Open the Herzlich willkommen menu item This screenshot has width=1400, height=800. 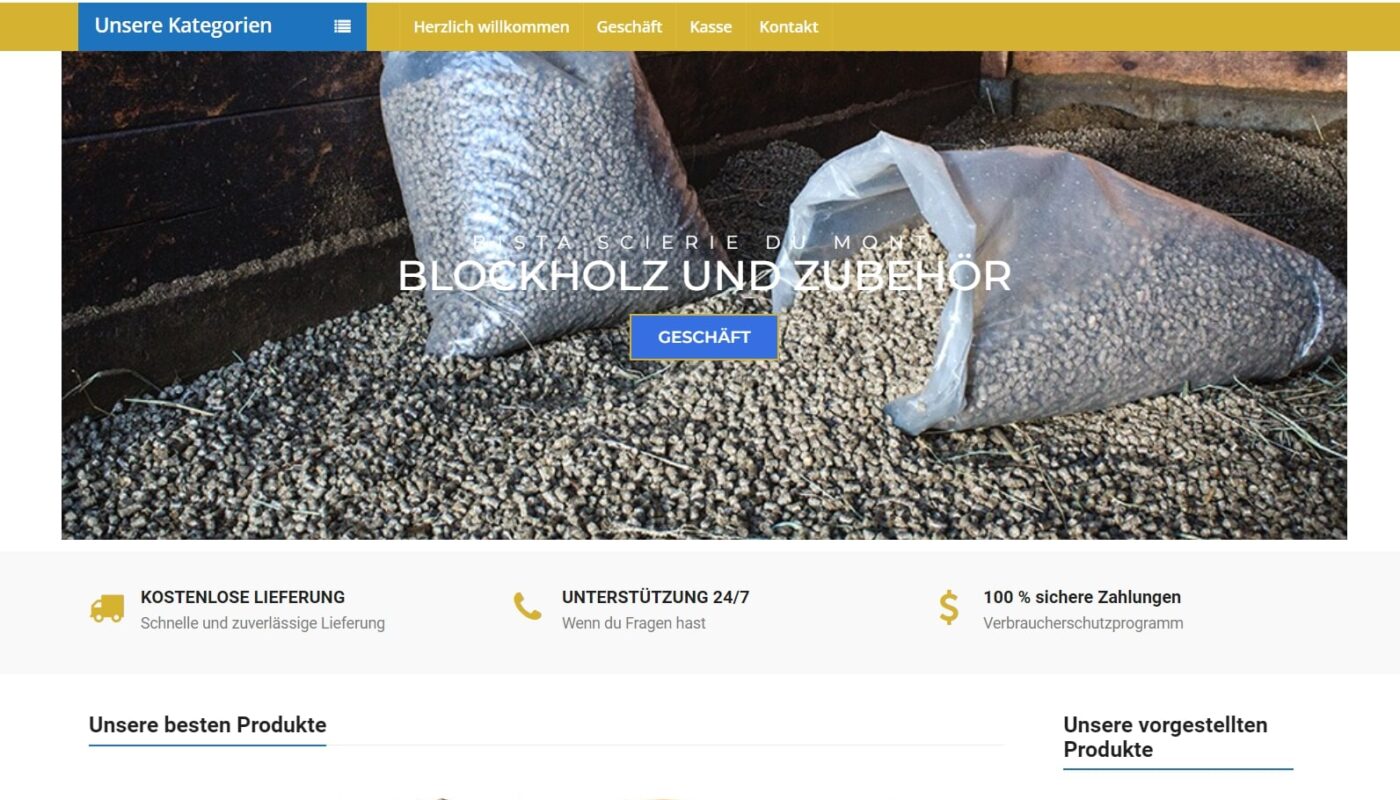pyautogui.click(x=491, y=27)
